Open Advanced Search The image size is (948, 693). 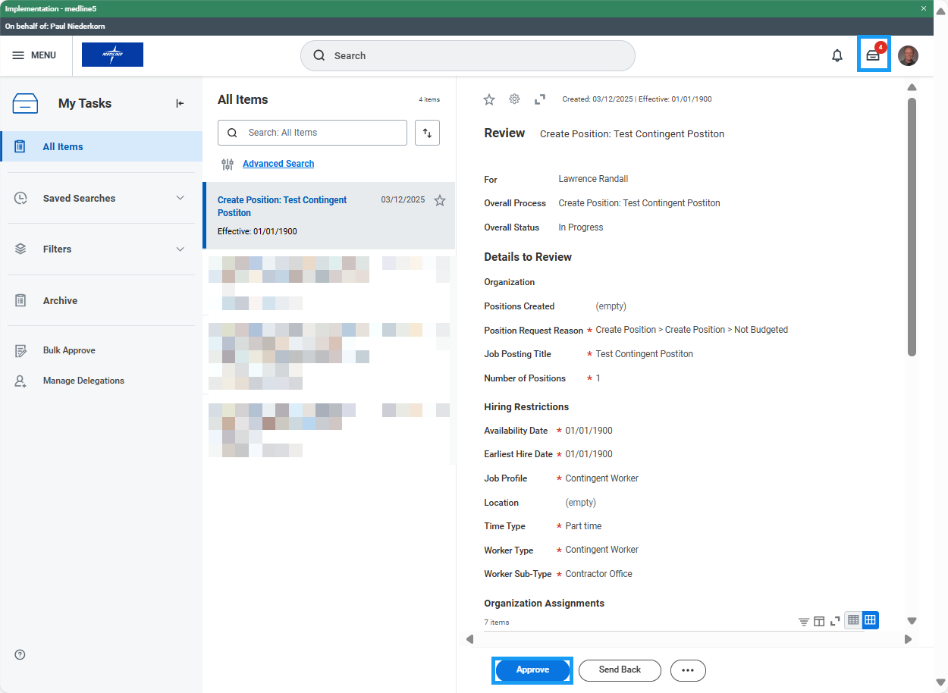point(278,163)
